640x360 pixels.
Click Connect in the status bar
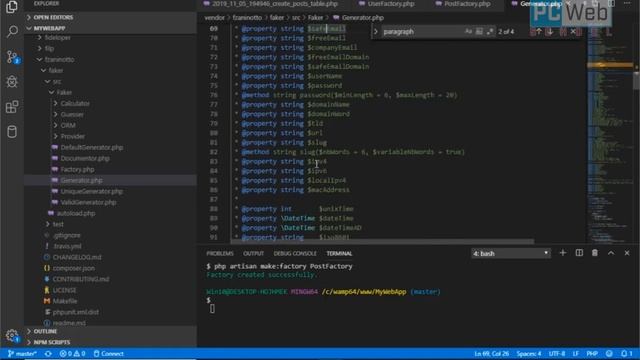coord(109,353)
